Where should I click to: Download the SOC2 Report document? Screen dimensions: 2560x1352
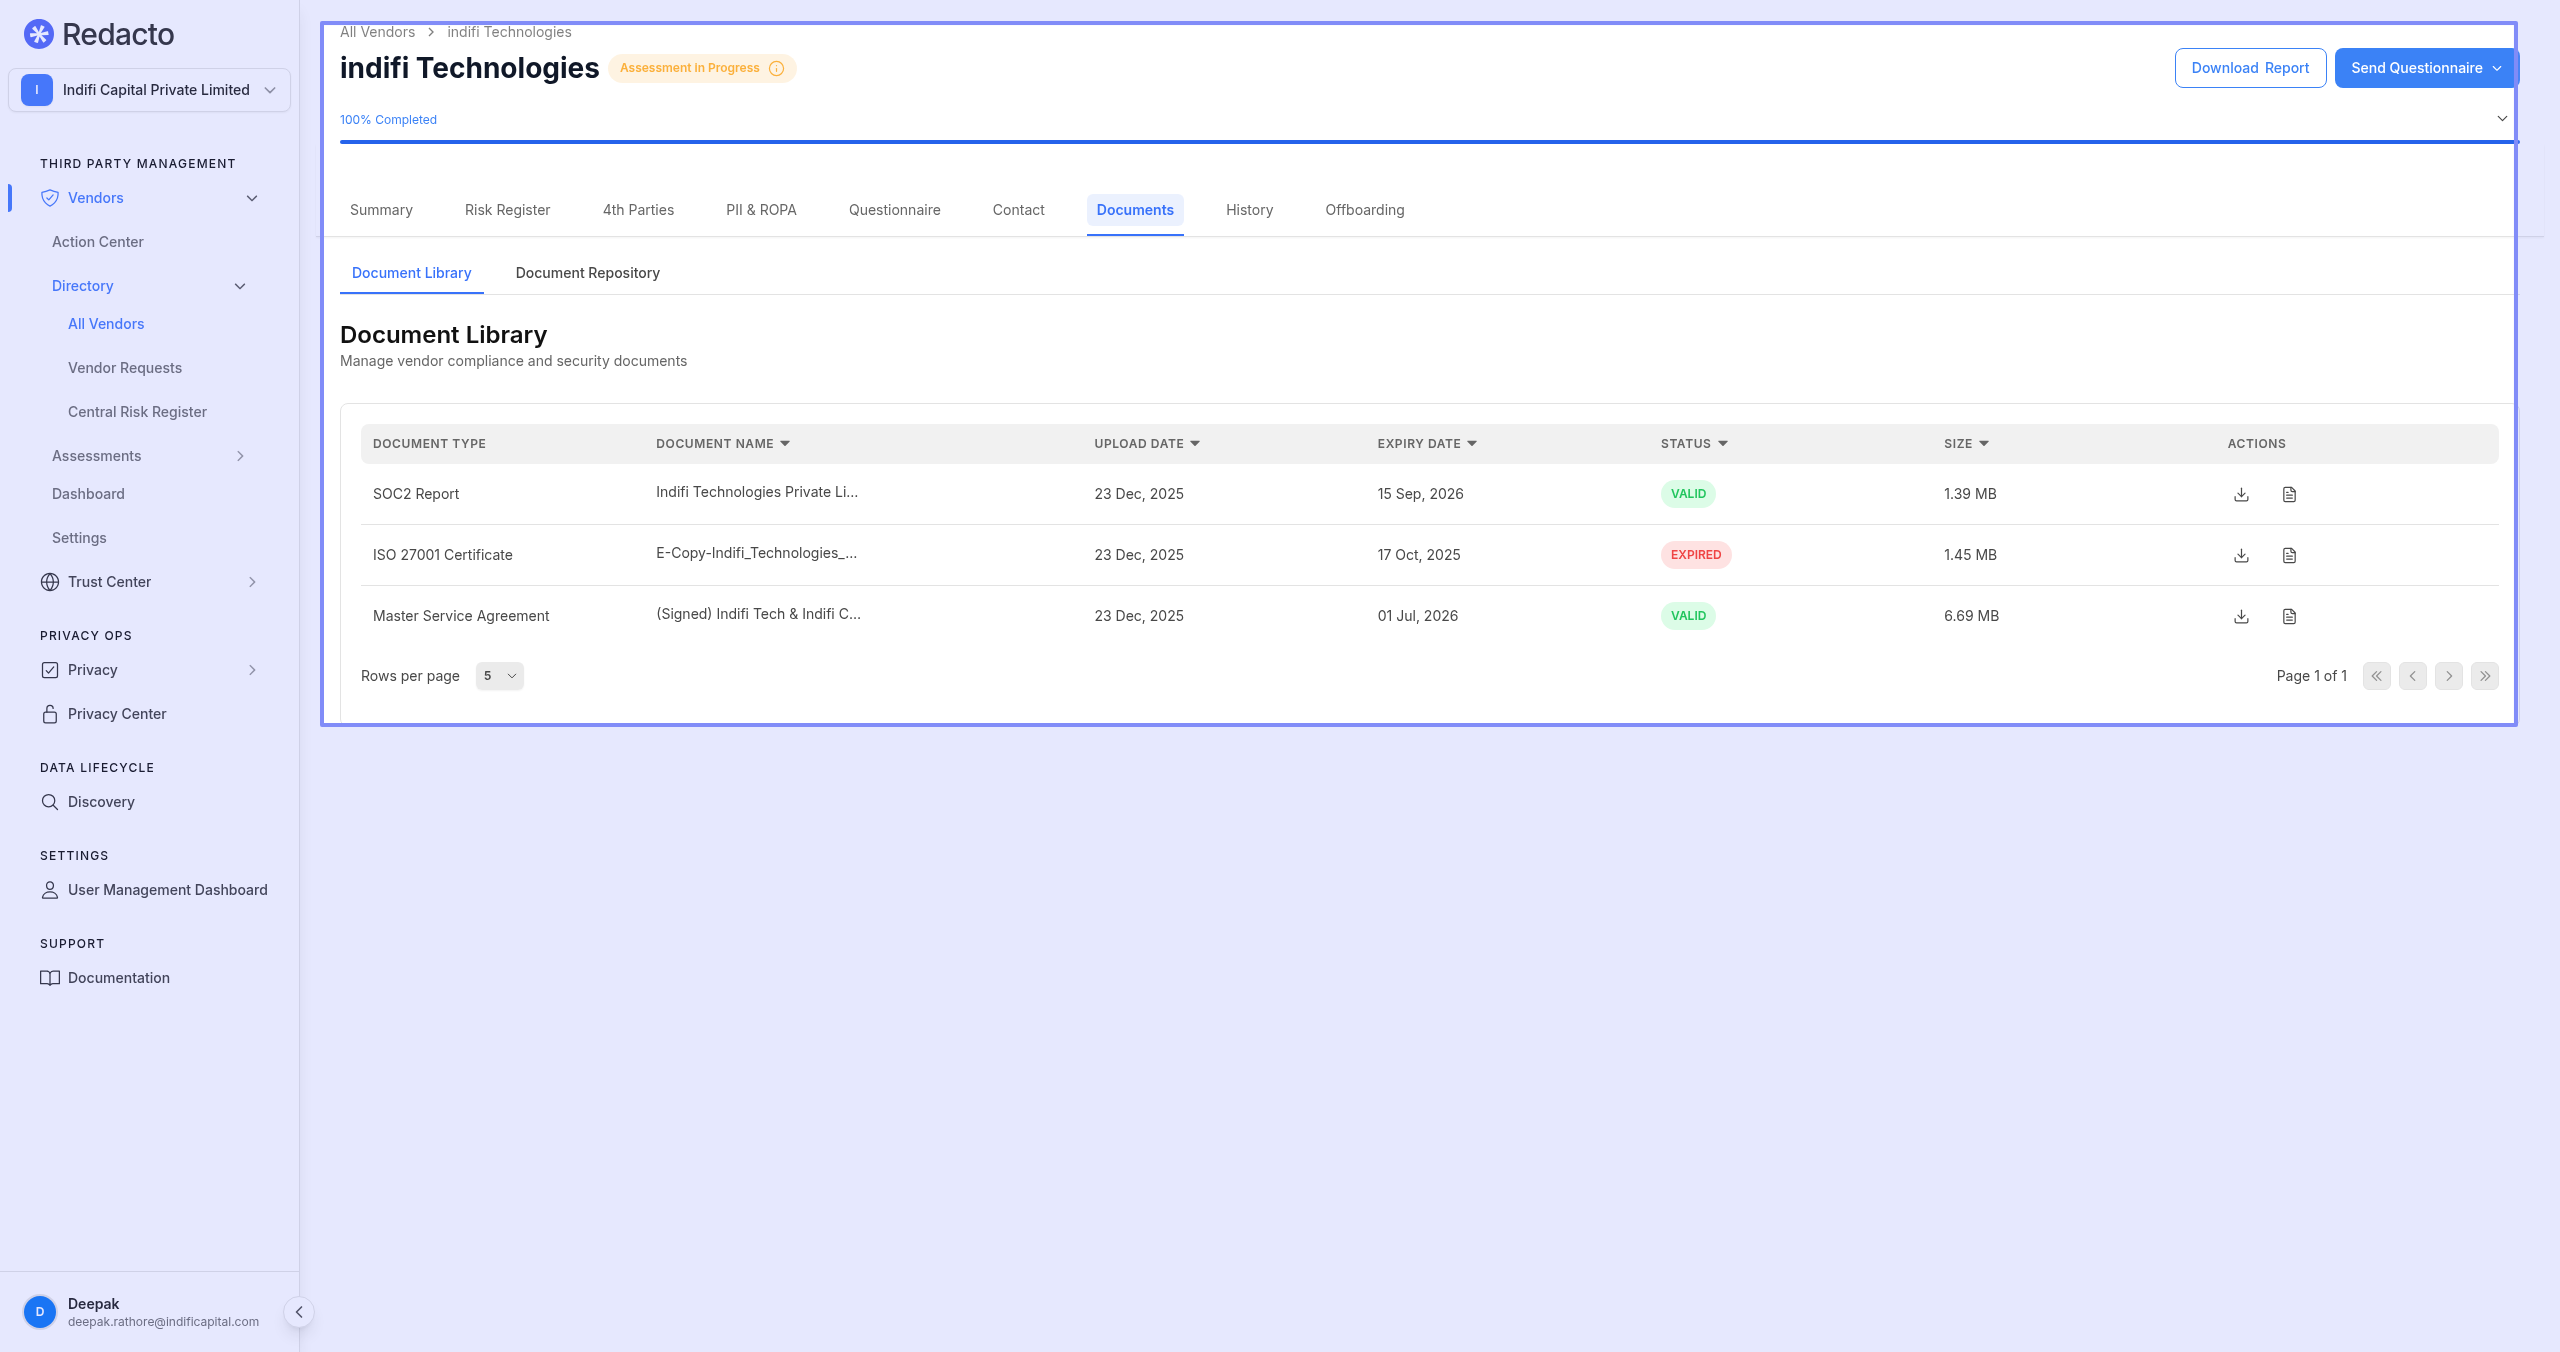pos(2241,494)
